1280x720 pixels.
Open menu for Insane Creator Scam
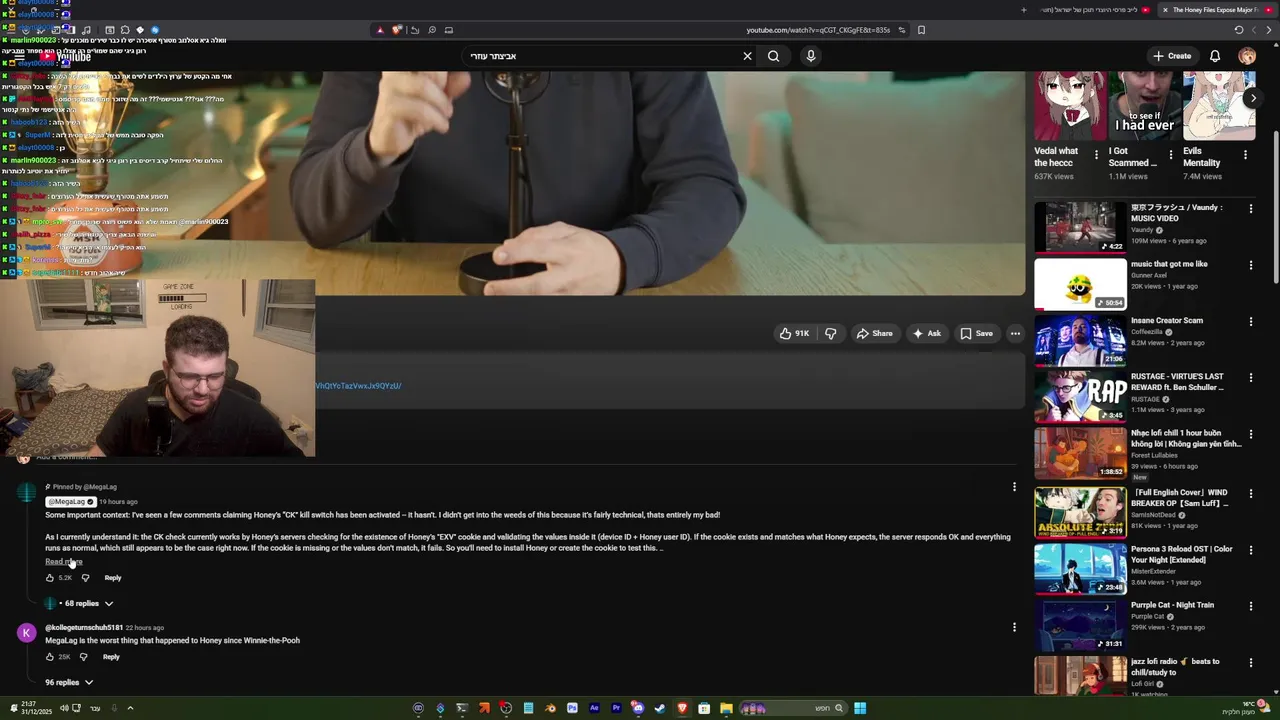point(1250,321)
